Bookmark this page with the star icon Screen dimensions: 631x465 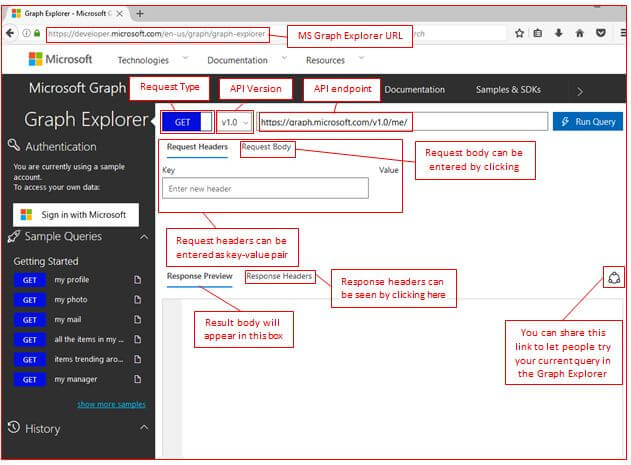click(520, 33)
